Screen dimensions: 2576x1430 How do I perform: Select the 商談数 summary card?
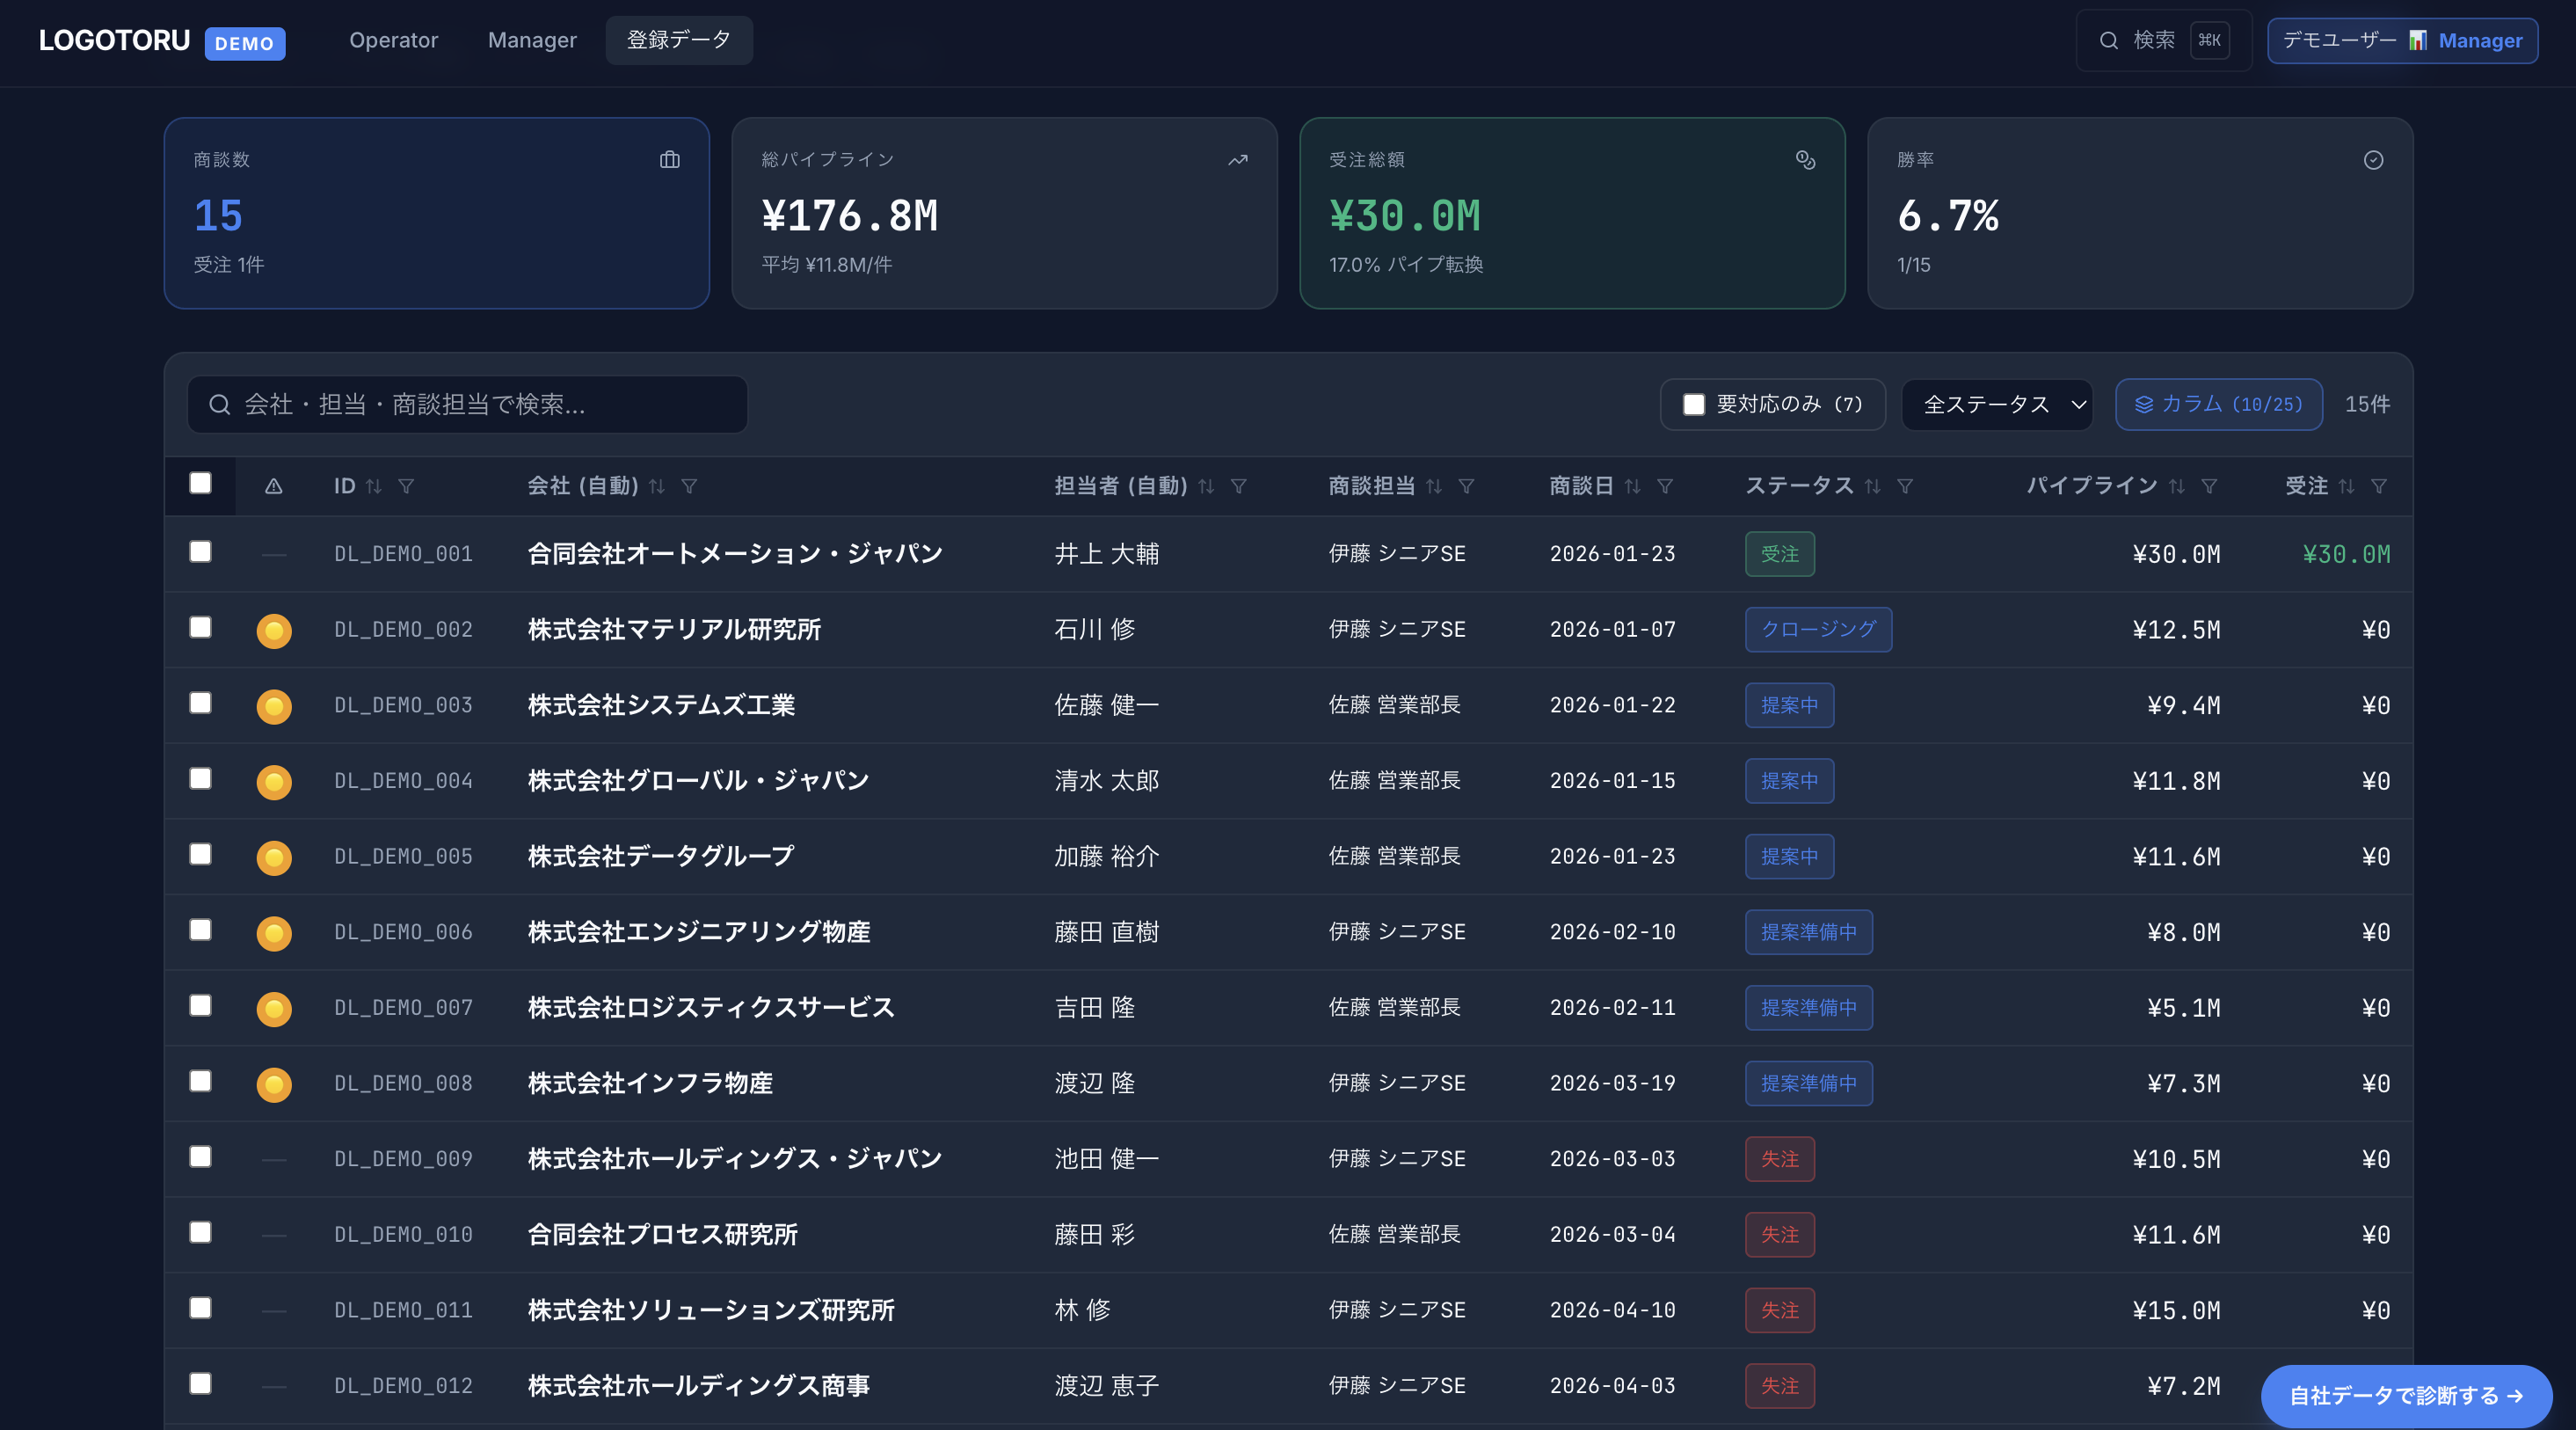point(437,213)
